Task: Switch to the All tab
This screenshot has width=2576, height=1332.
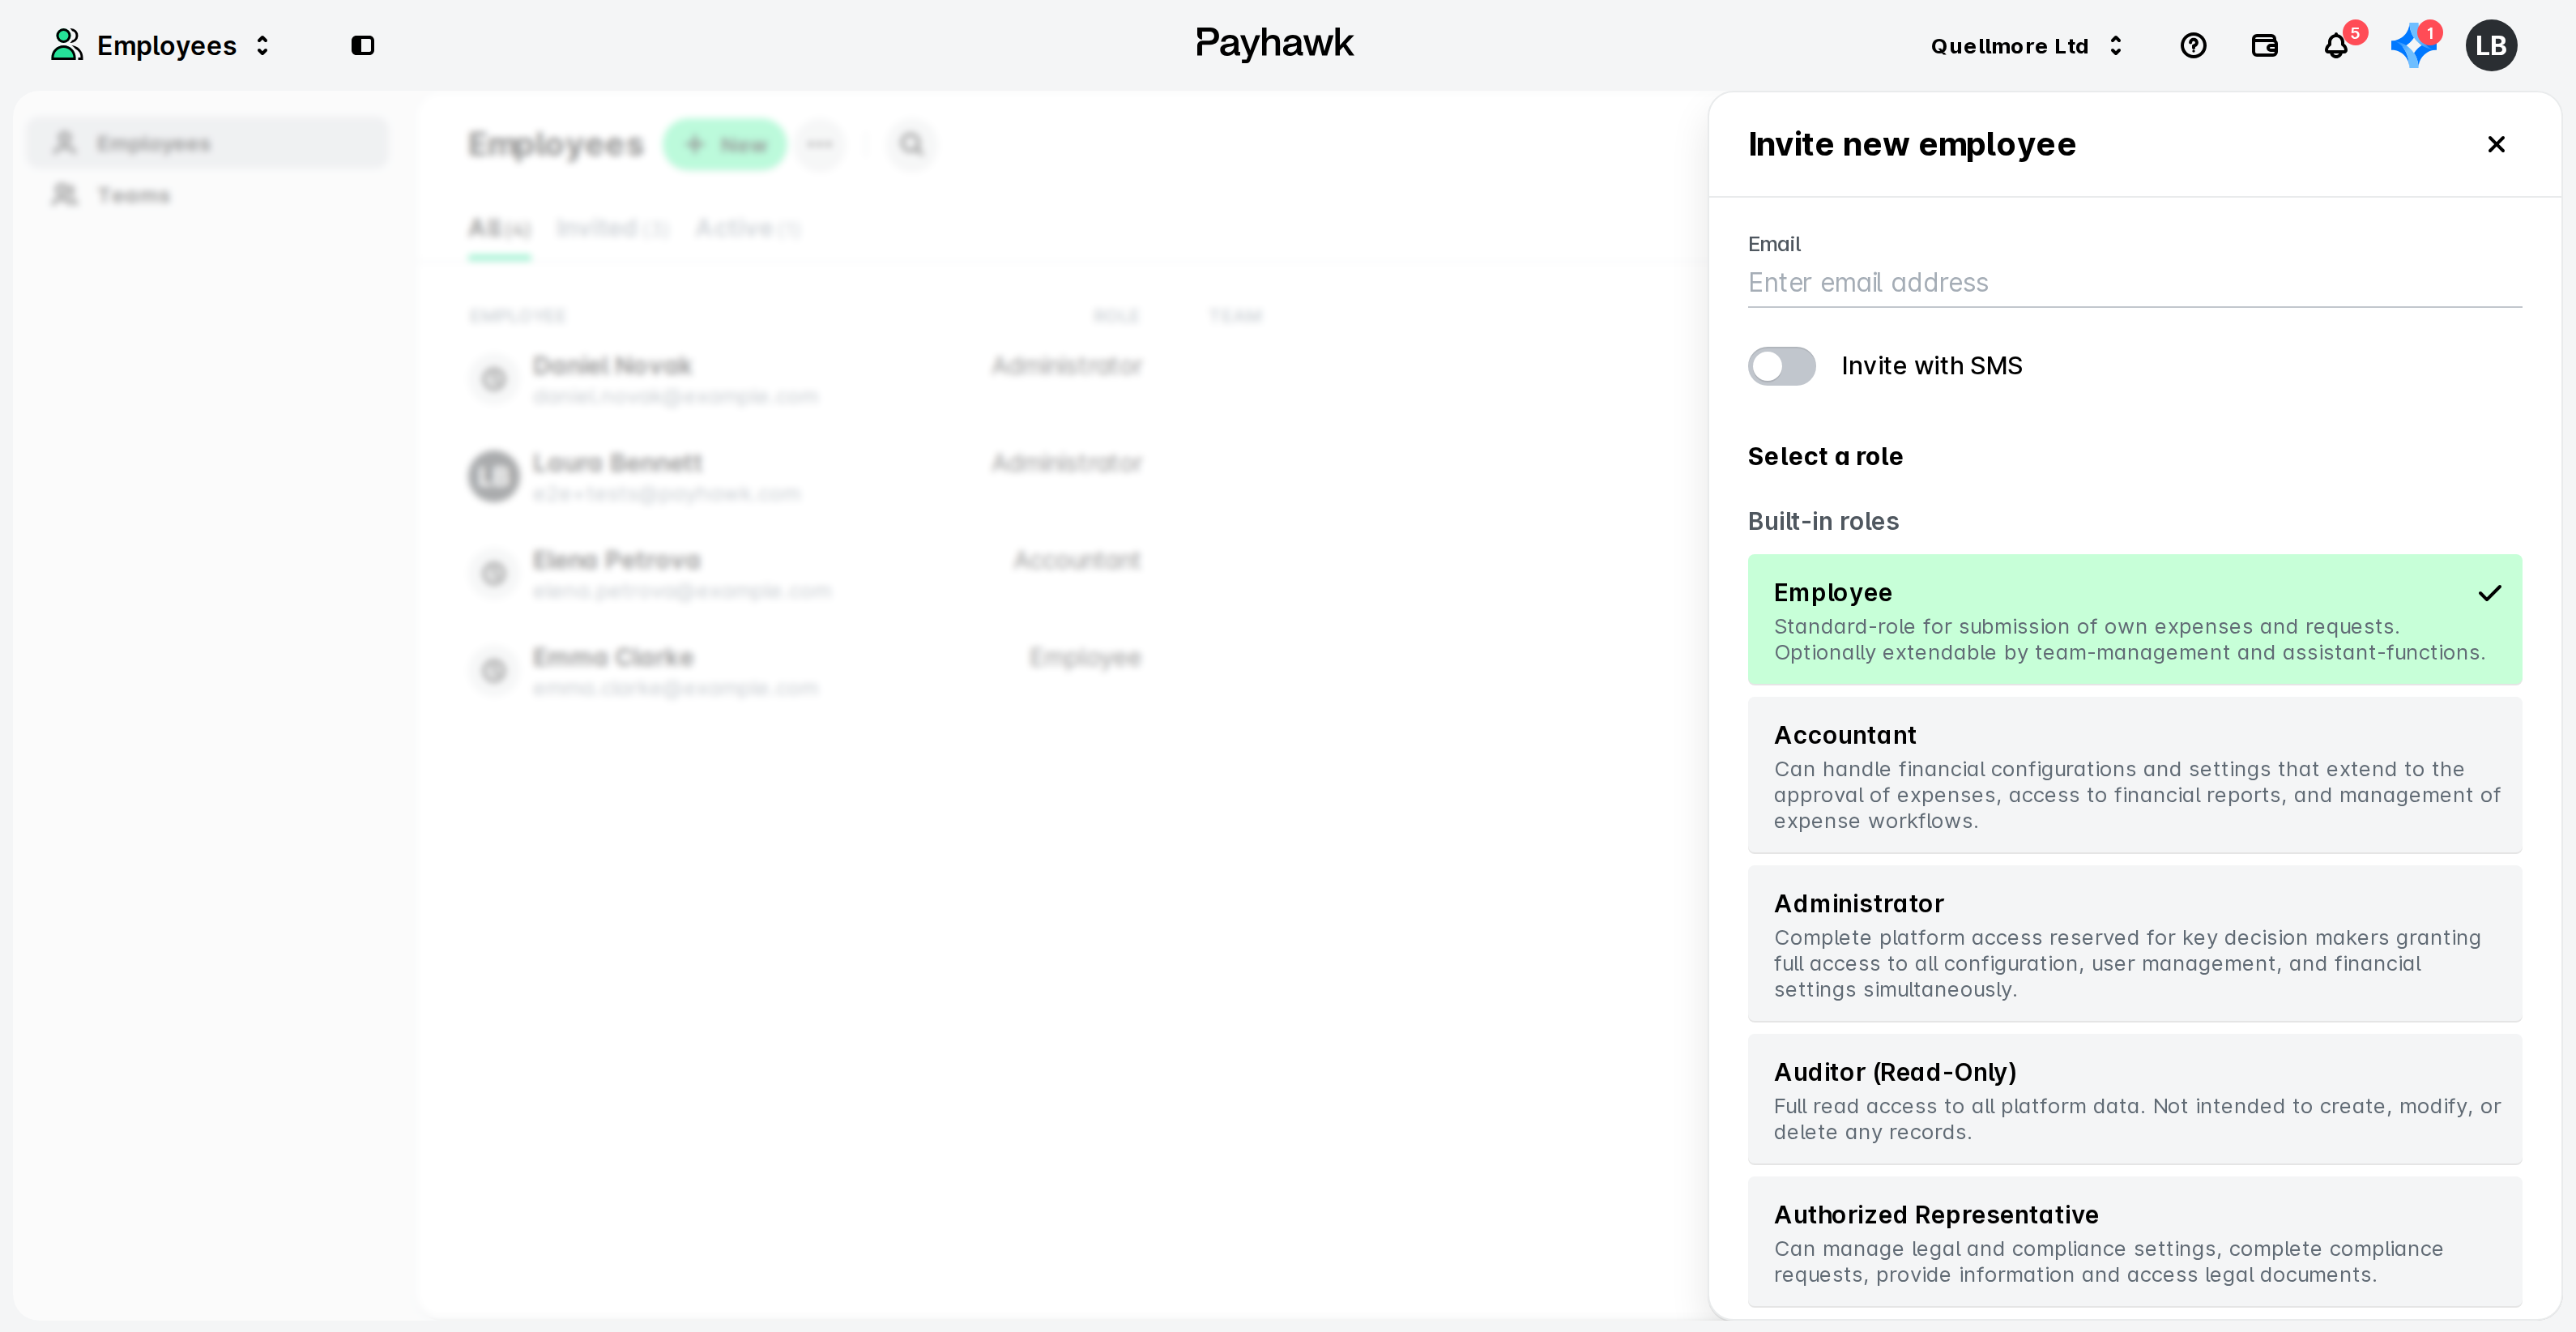Action: [x=499, y=229]
